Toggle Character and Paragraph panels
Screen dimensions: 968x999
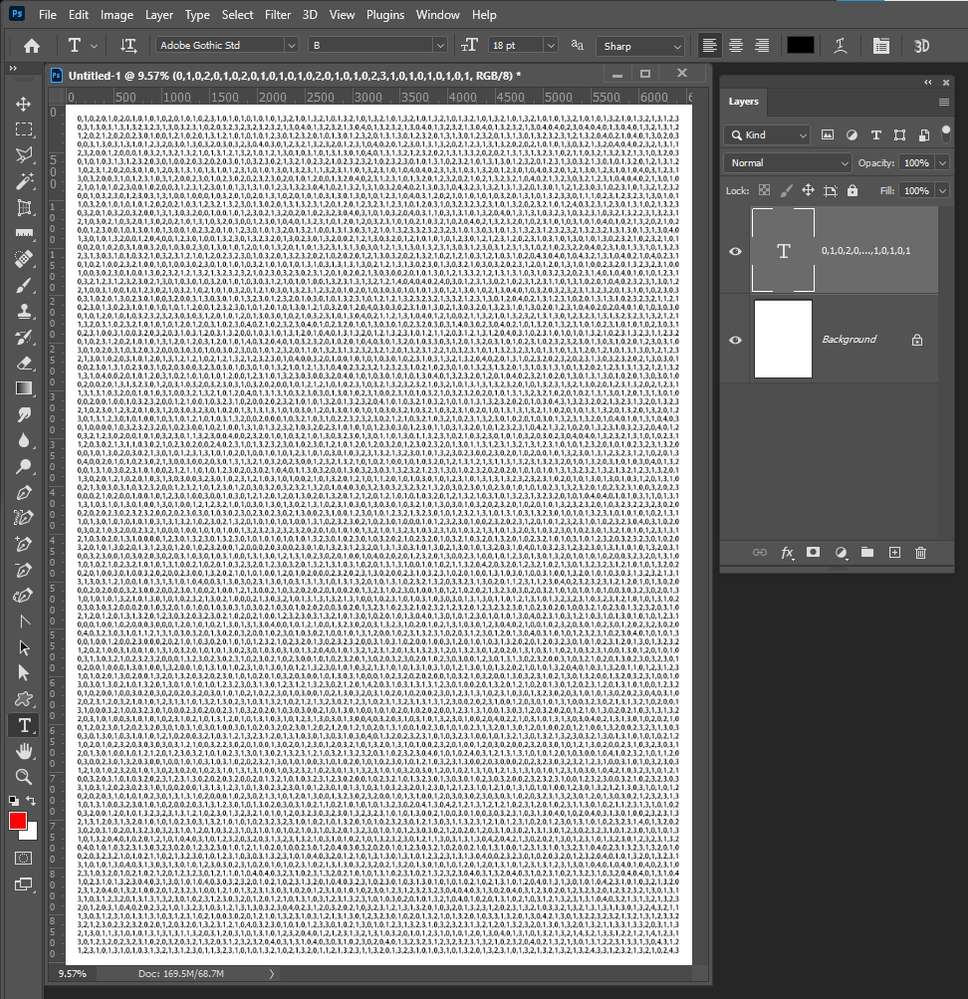point(881,46)
